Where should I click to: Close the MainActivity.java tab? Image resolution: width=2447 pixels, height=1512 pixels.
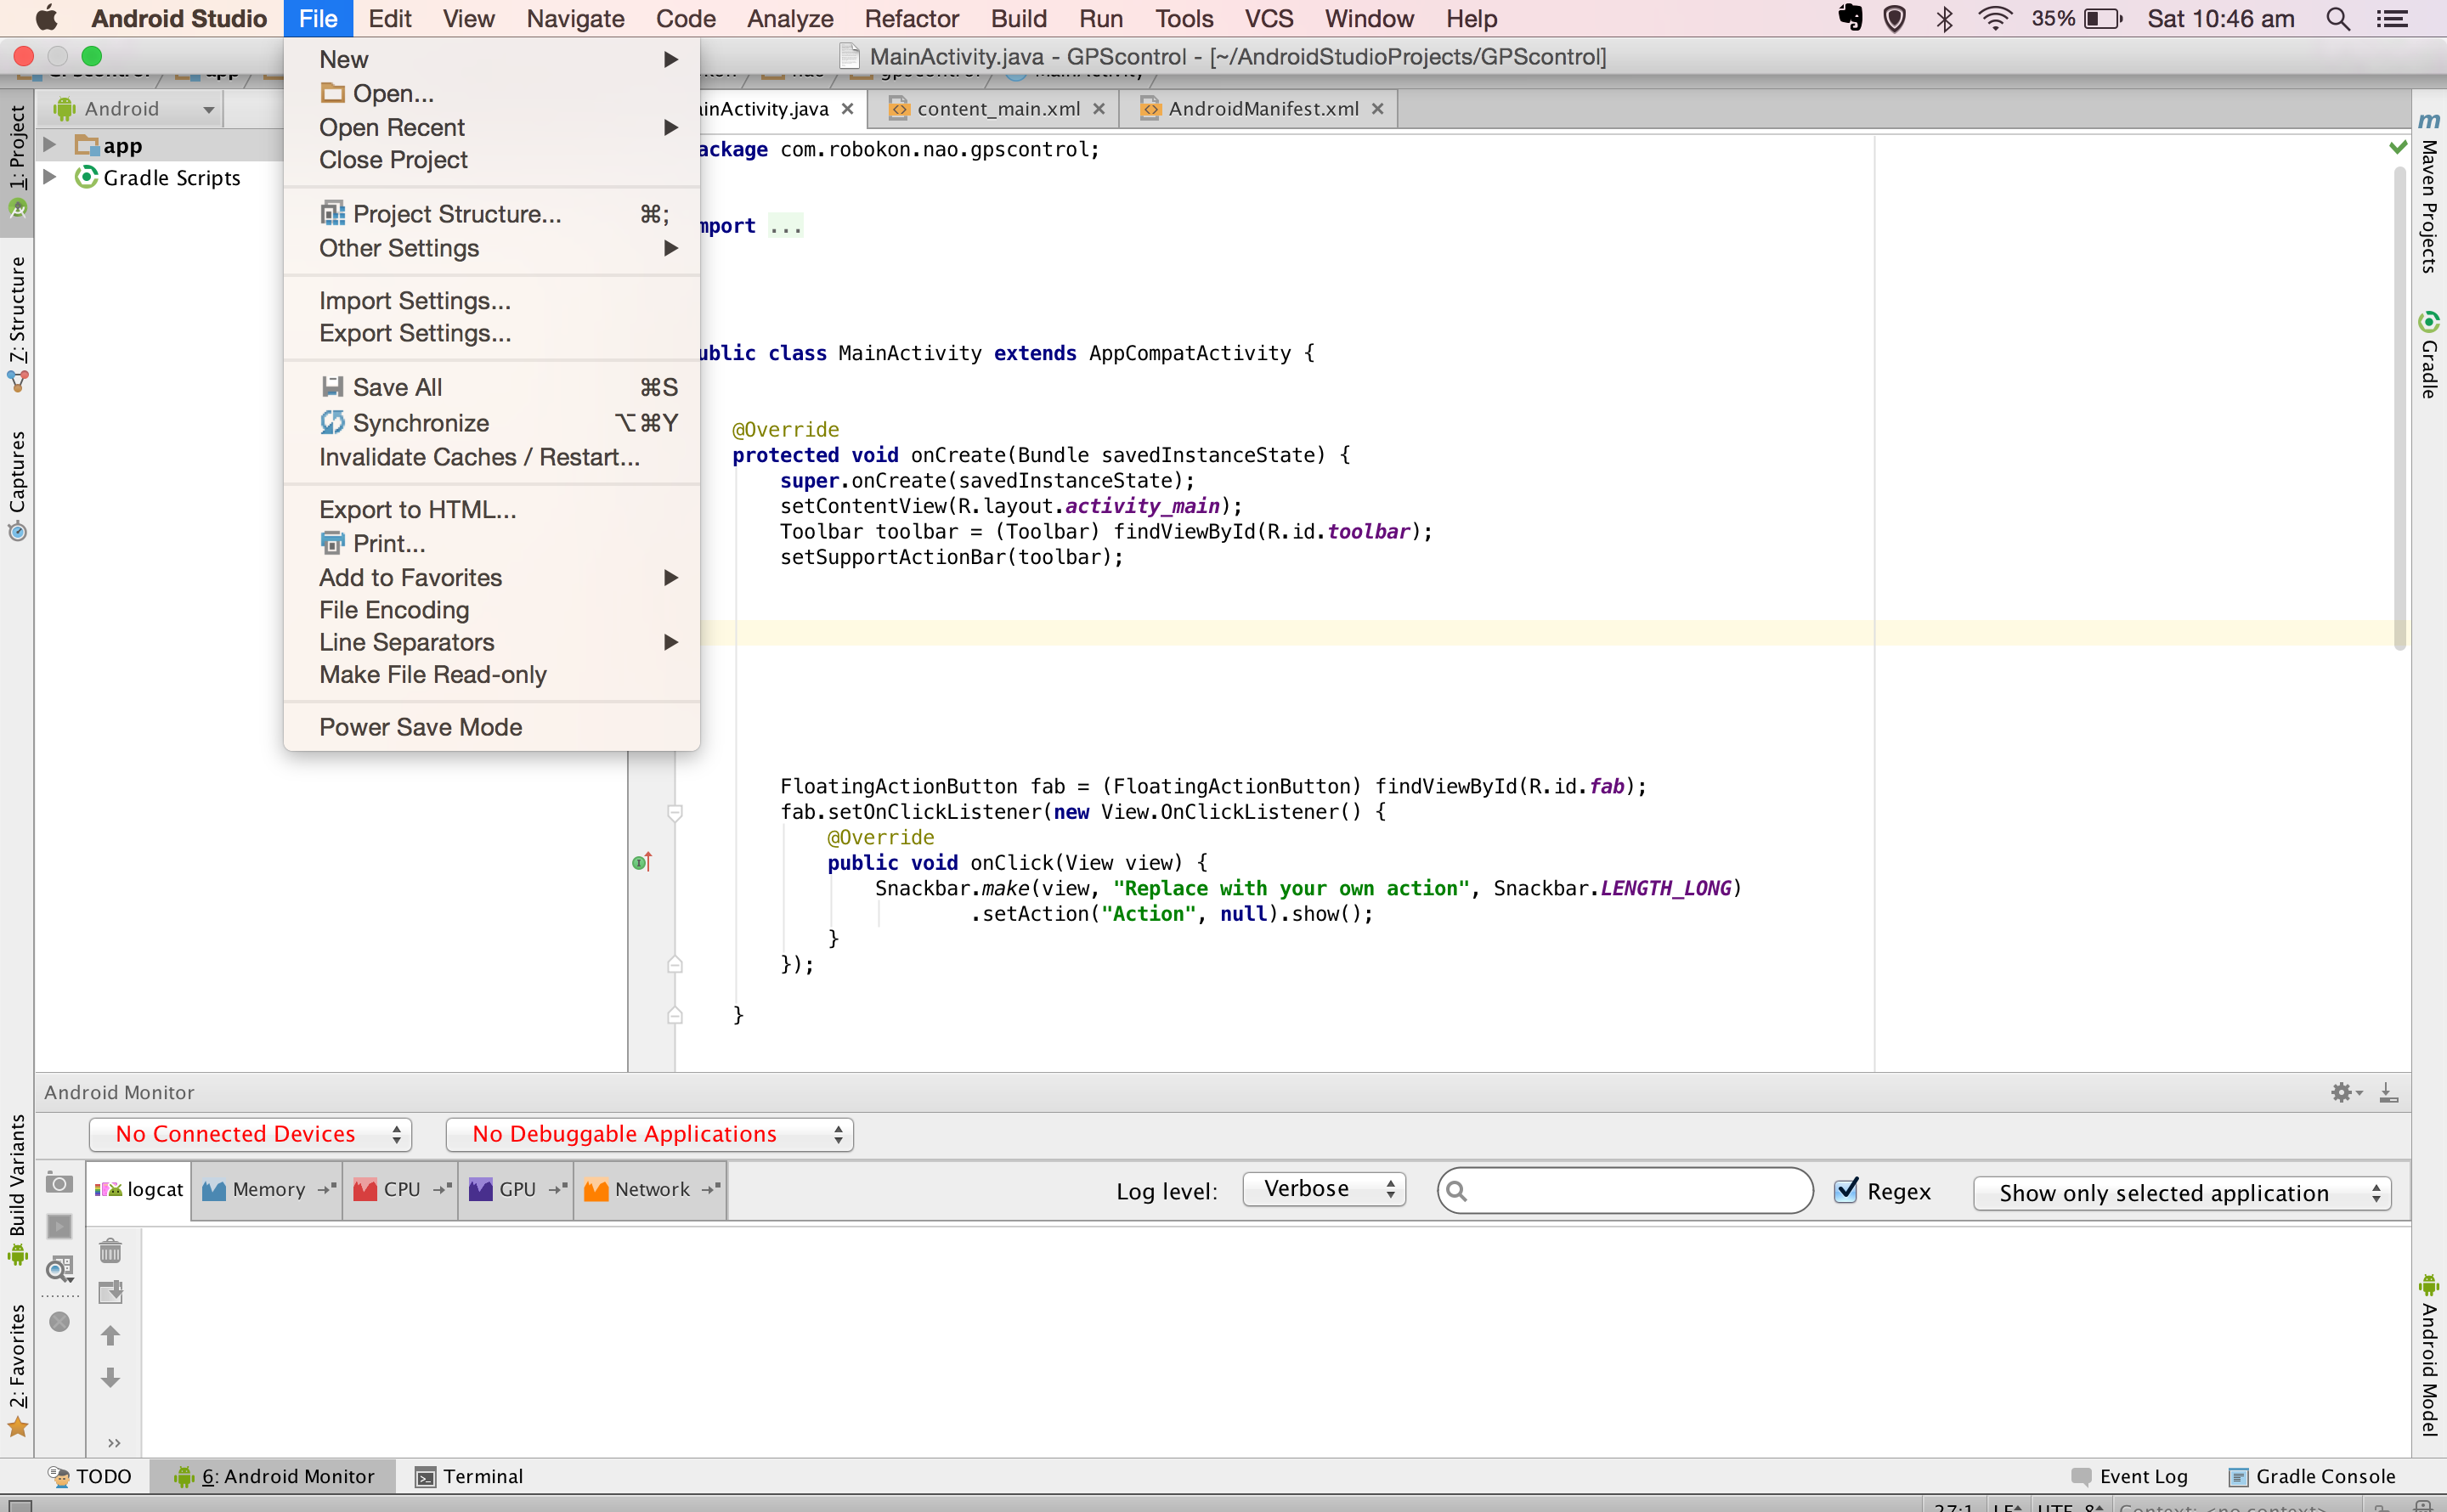pyautogui.click(x=847, y=109)
